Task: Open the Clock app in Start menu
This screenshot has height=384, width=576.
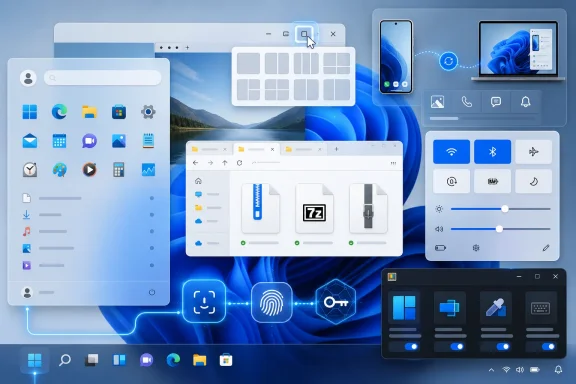Action: 30,170
